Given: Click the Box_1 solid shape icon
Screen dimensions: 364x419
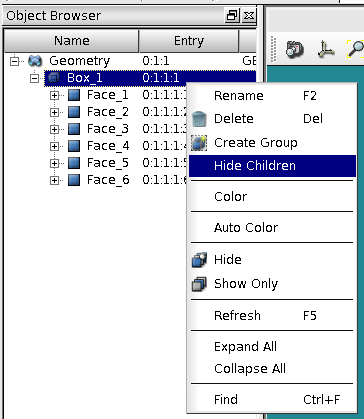Looking at the screenshot, I should coord(54,78).
